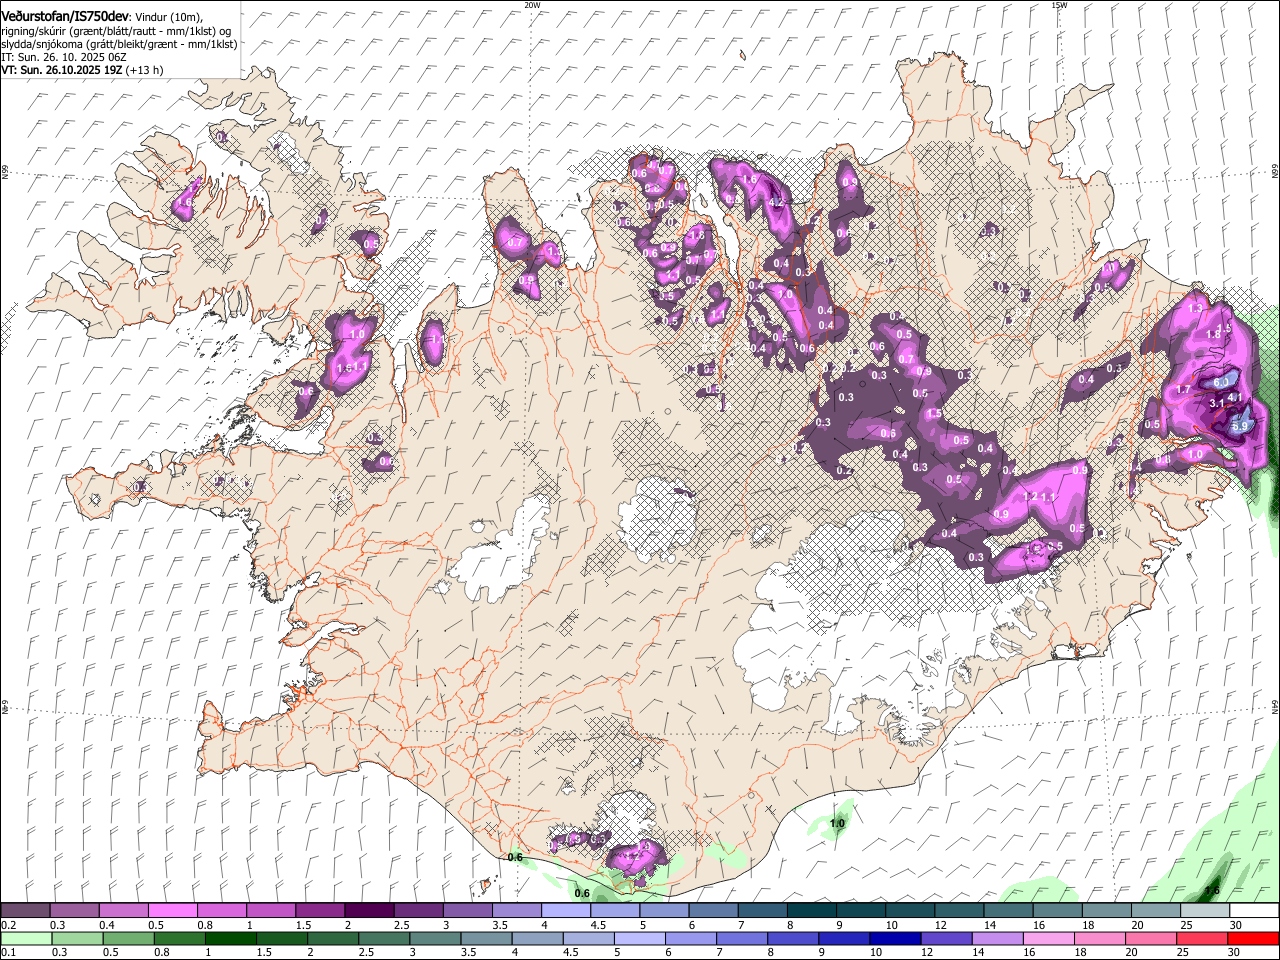The image size is (1280, 960).
Task: Click the '6.0' precipitation value on the east coast
Action: click(1221, 382)
